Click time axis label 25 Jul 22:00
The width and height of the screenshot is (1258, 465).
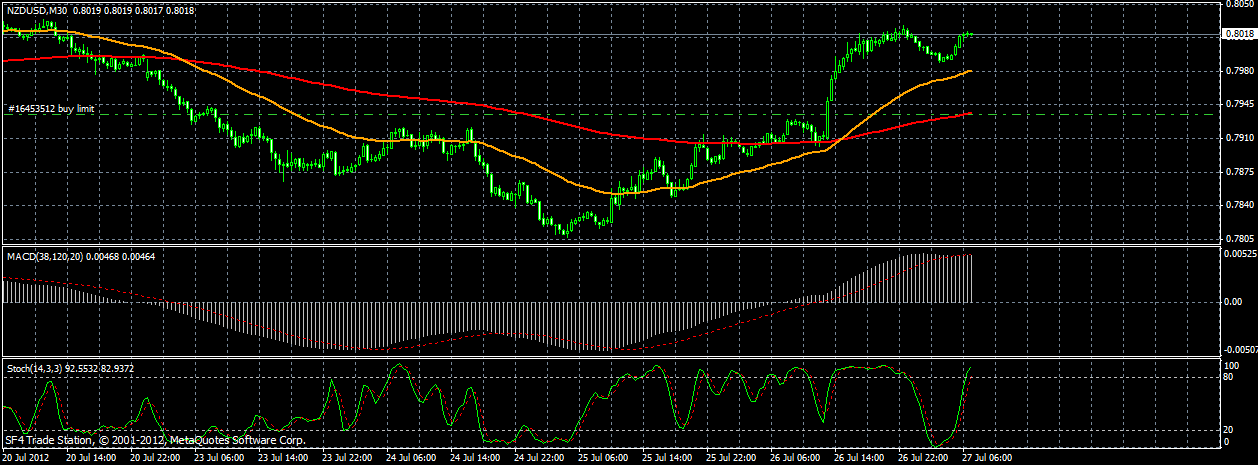730,458
